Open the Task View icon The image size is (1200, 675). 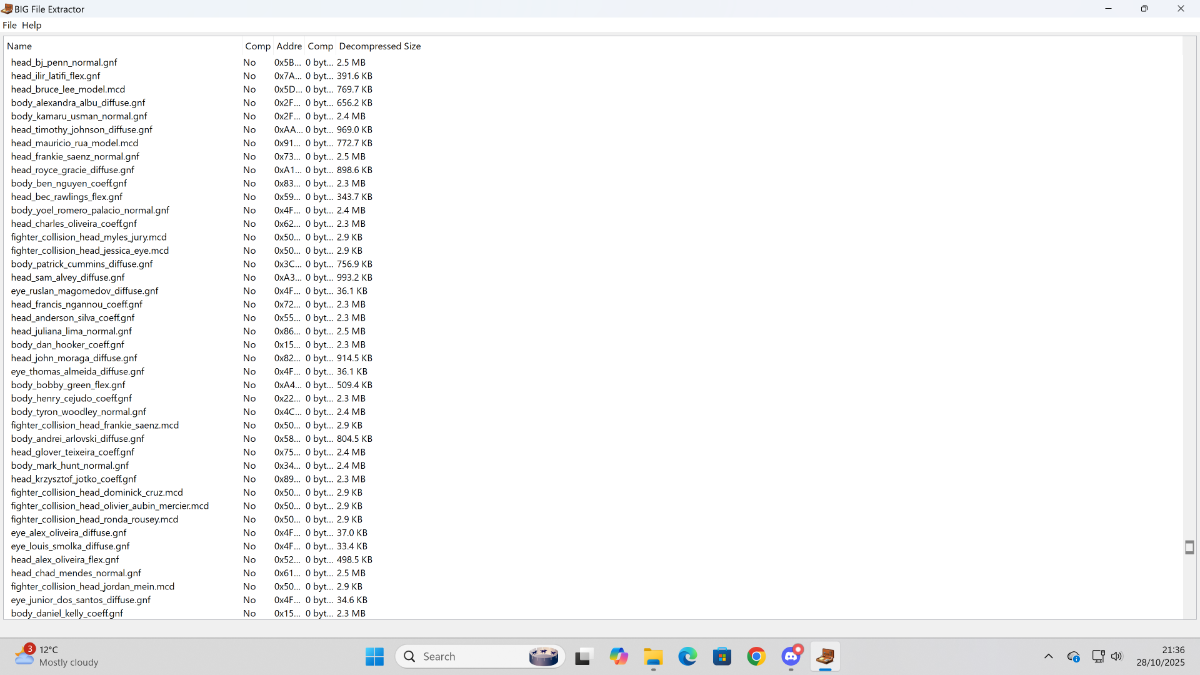(x=584, y=656)
